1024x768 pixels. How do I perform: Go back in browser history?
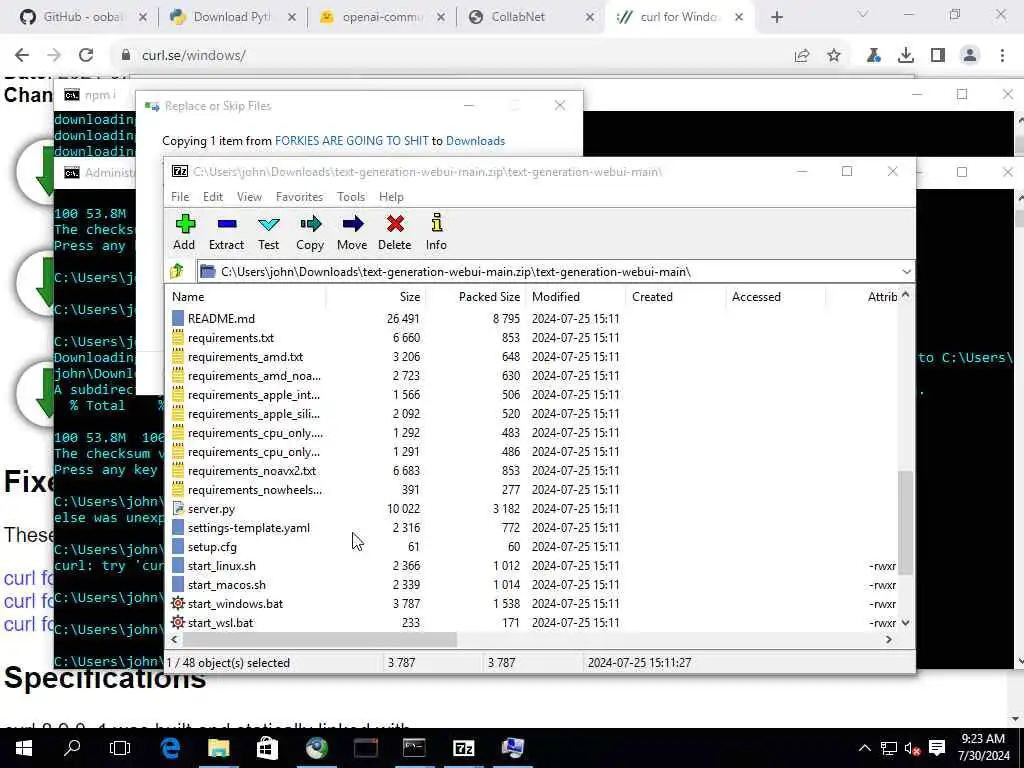[x=22, y=56]
